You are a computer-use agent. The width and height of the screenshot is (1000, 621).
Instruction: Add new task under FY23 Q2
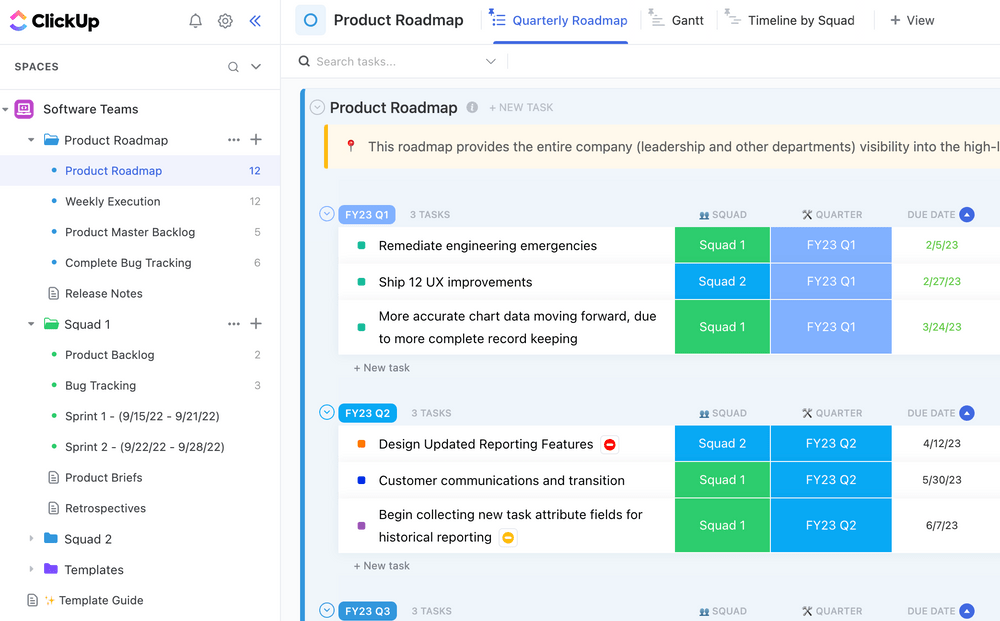point(381,566)
